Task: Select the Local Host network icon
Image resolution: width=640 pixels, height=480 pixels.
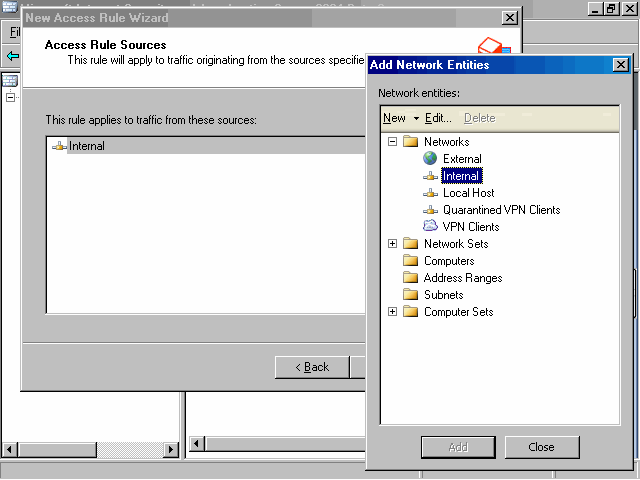Action: [x=430, y=193]
